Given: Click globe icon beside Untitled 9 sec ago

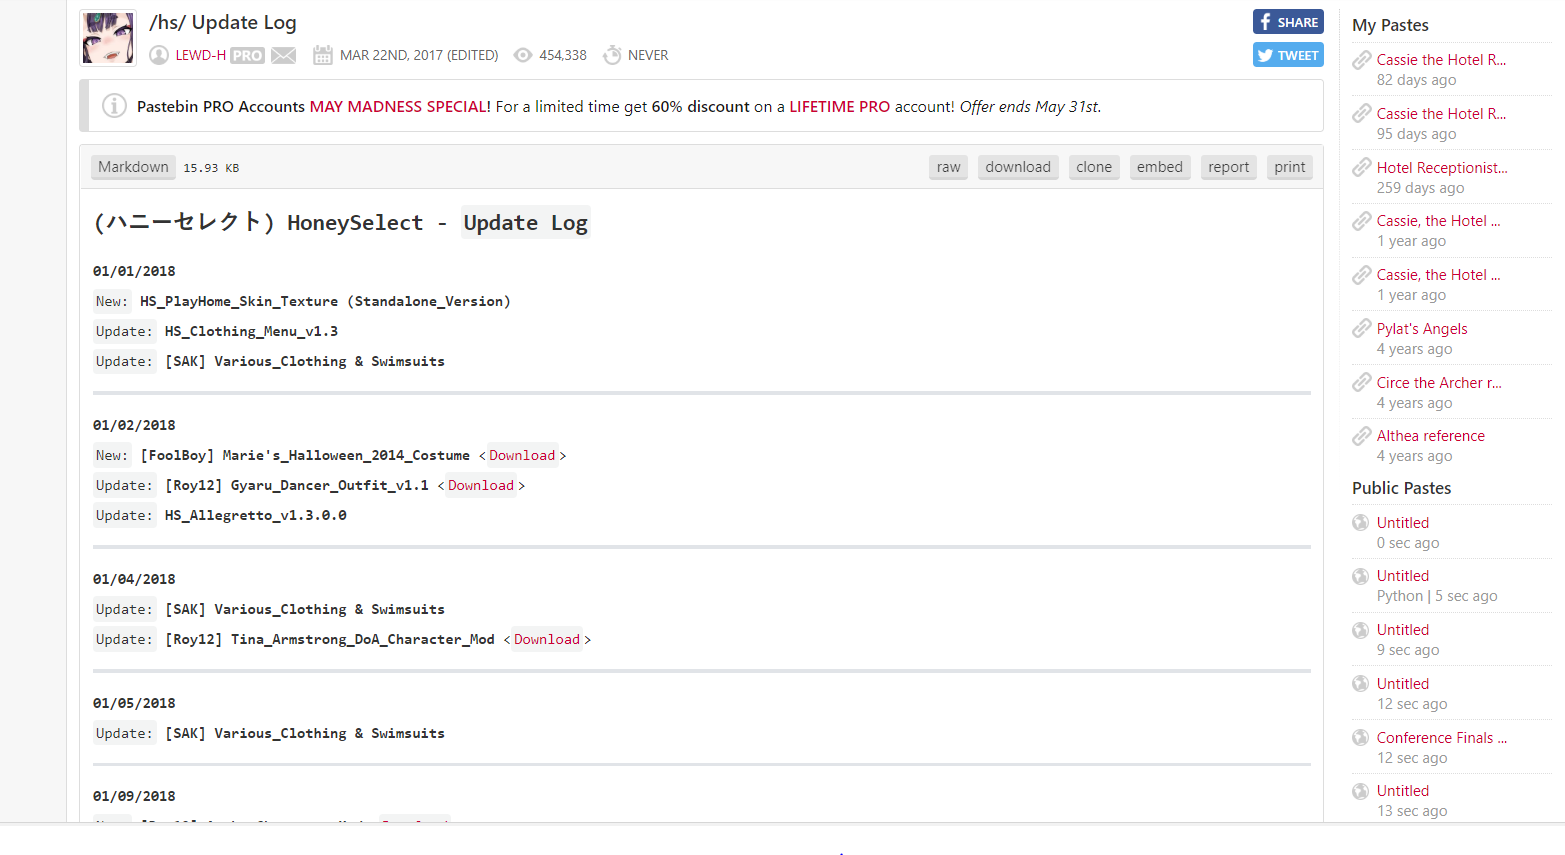Looking at the screenshot, I should coord(1360,630).
